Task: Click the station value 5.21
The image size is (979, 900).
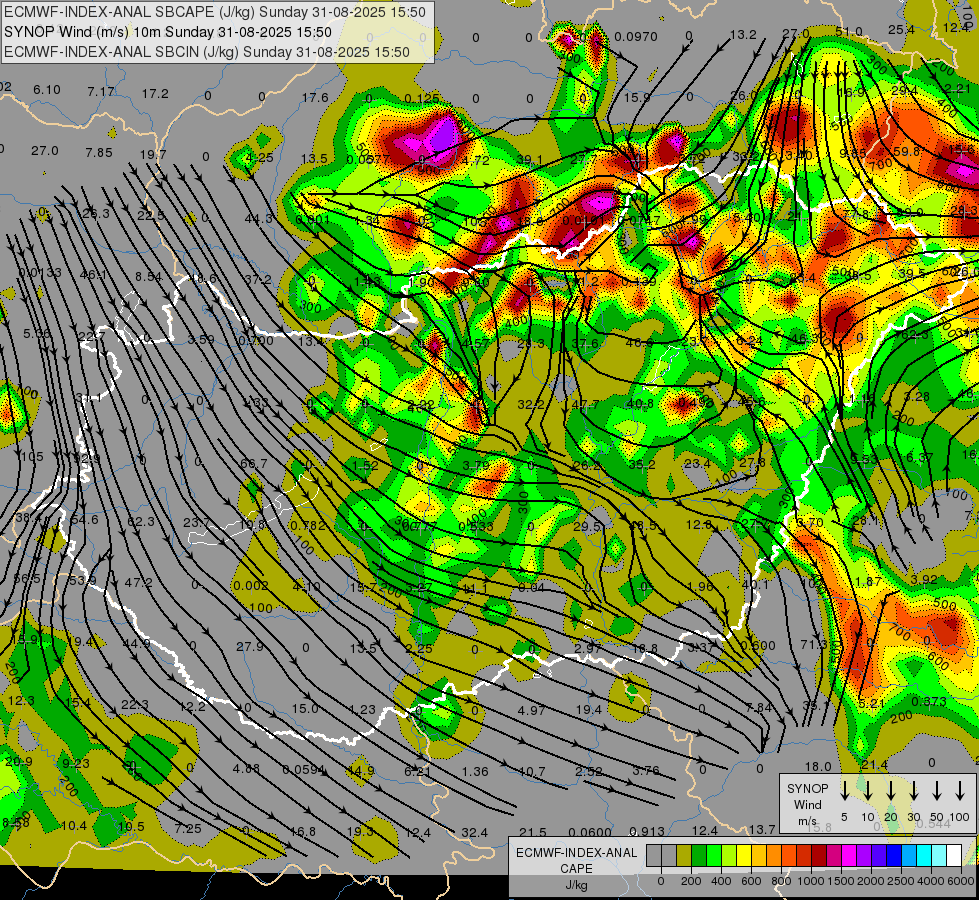Action: pos(871,704)
